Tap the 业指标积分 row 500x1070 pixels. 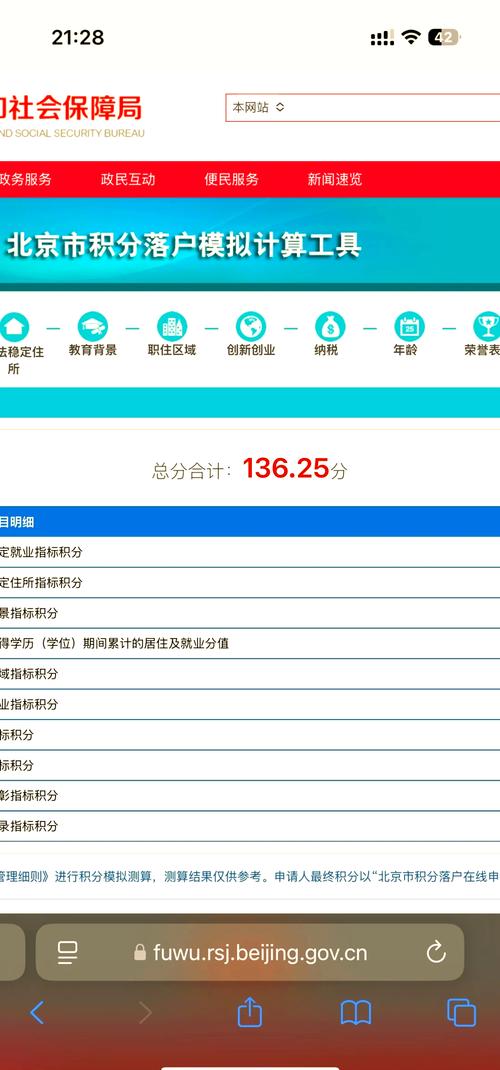(250, 704)
